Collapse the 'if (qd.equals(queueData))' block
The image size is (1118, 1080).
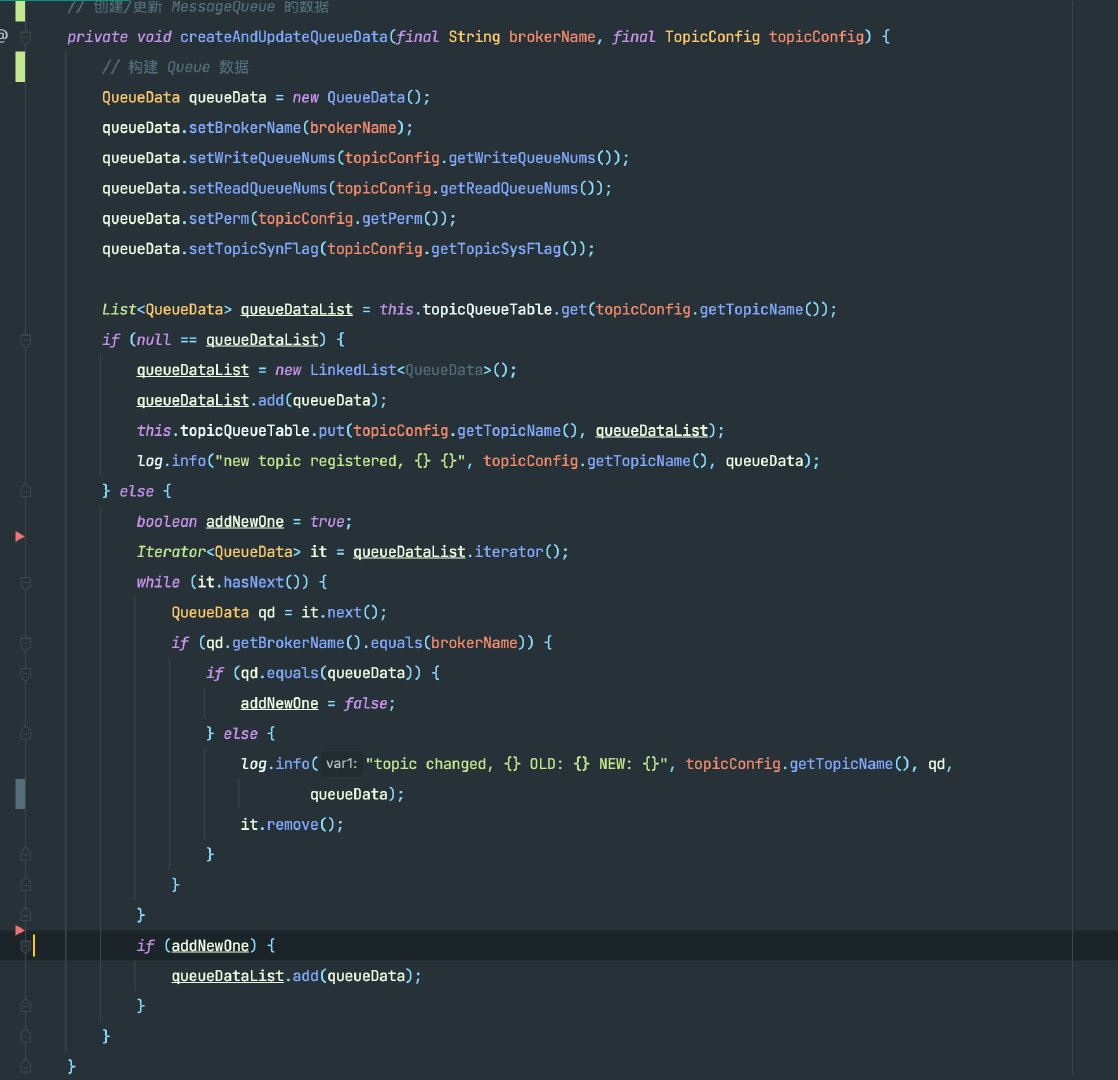coord(26,673)
